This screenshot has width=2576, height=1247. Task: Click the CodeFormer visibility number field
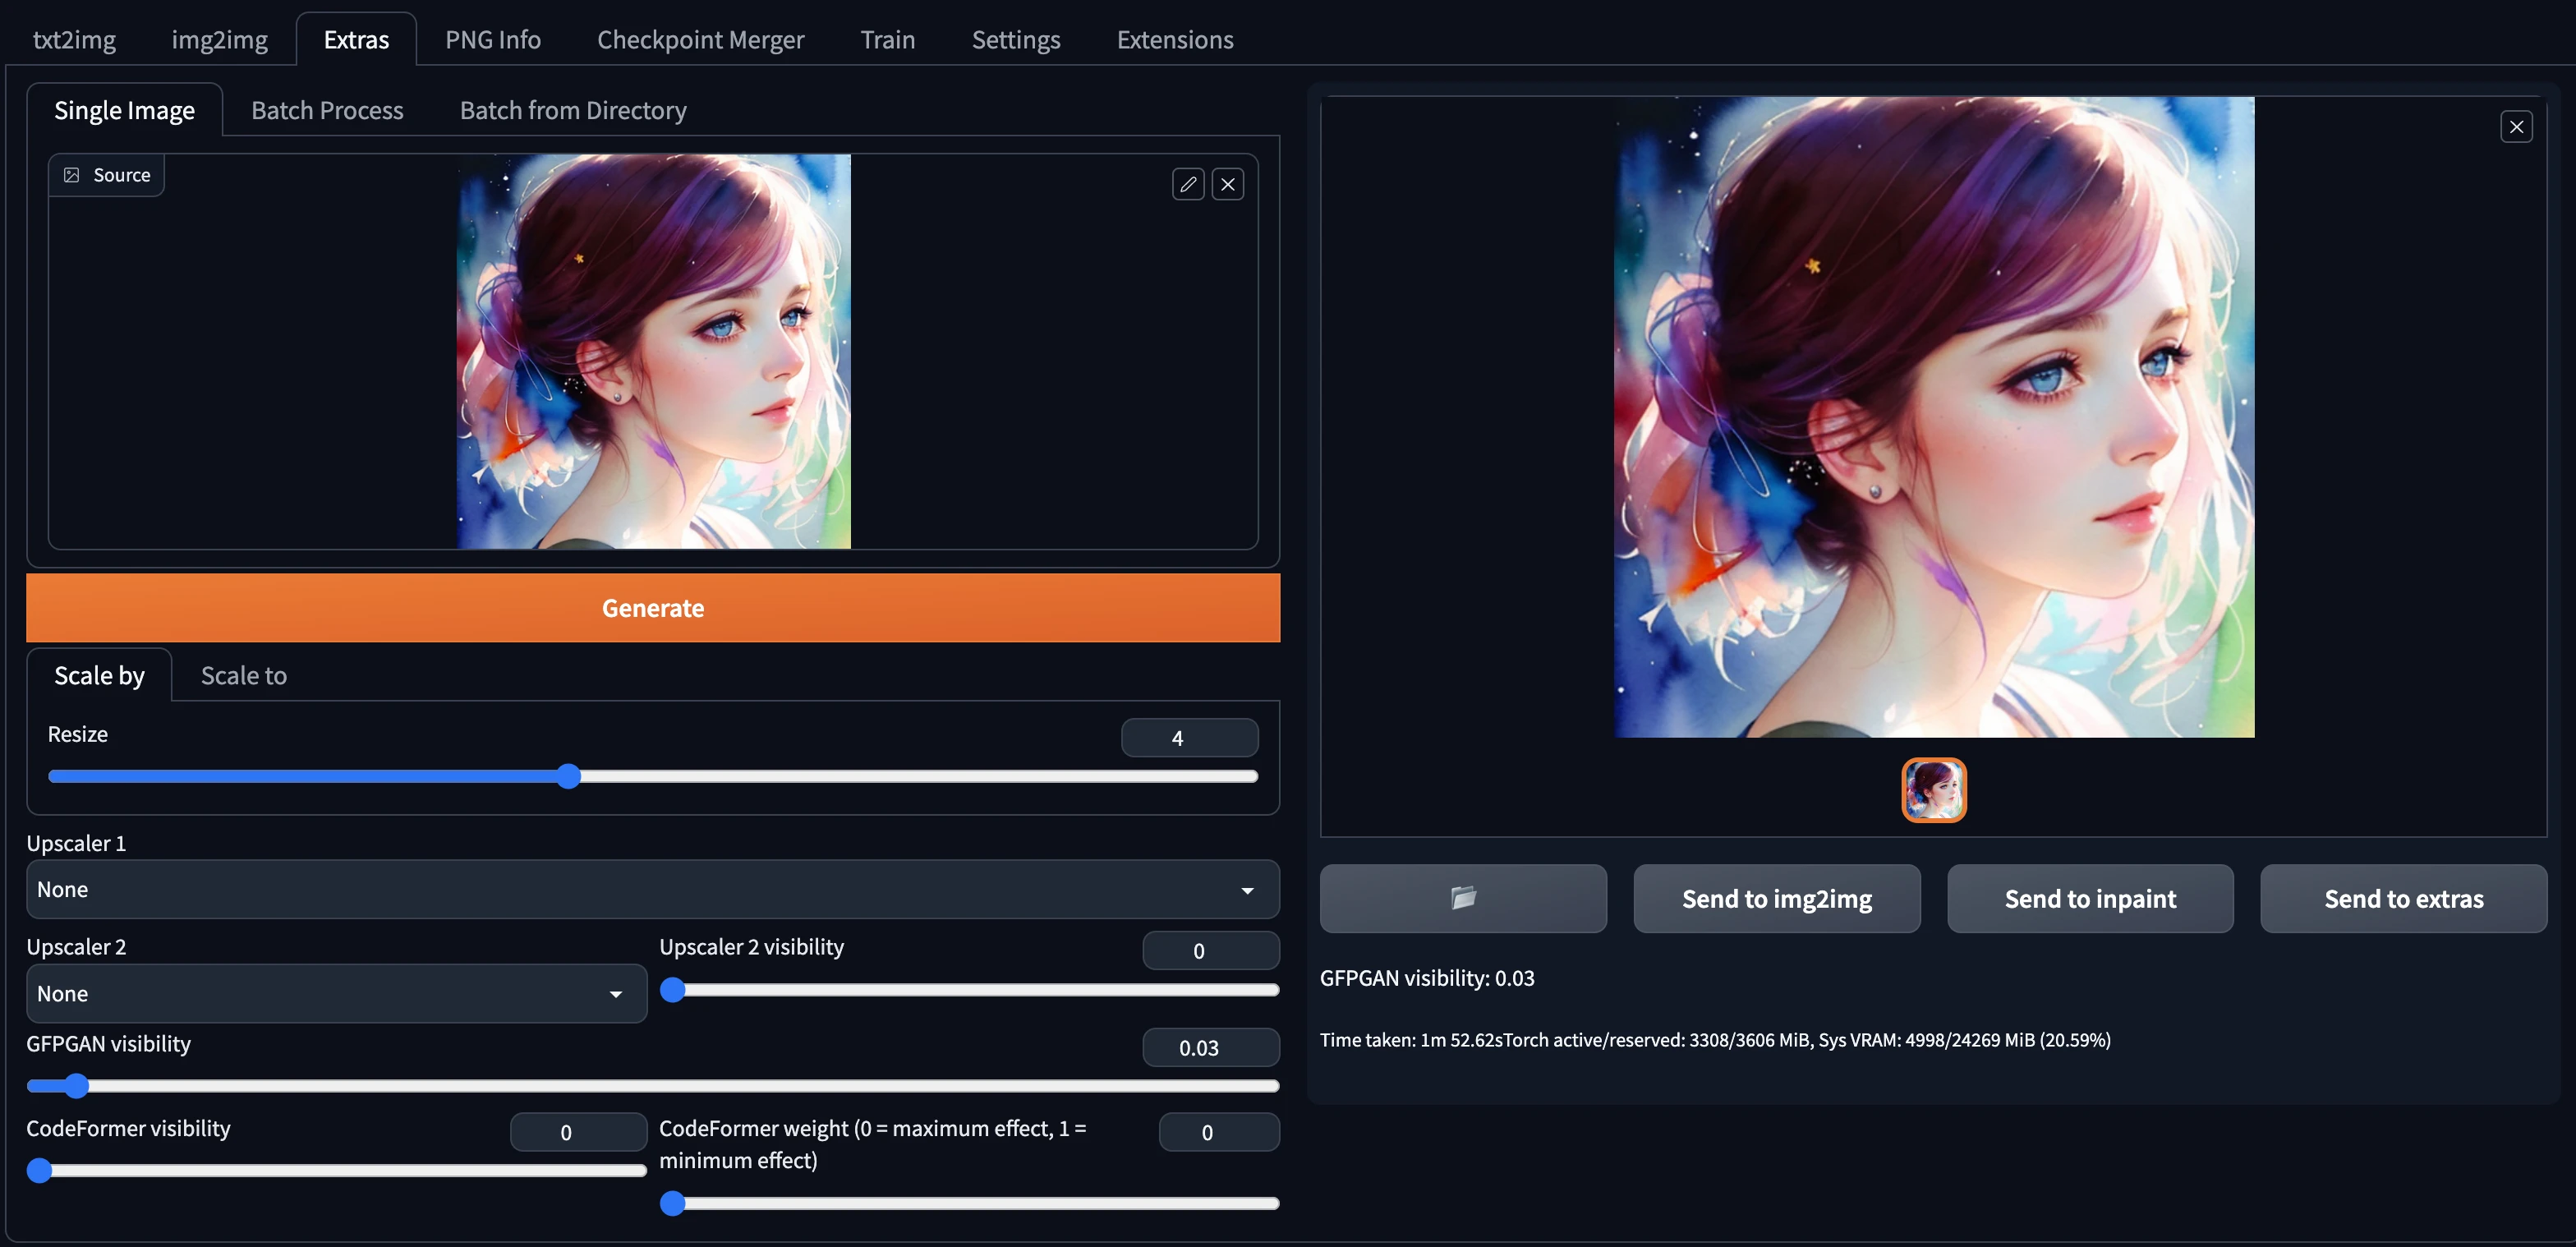tap(578, 1132)
